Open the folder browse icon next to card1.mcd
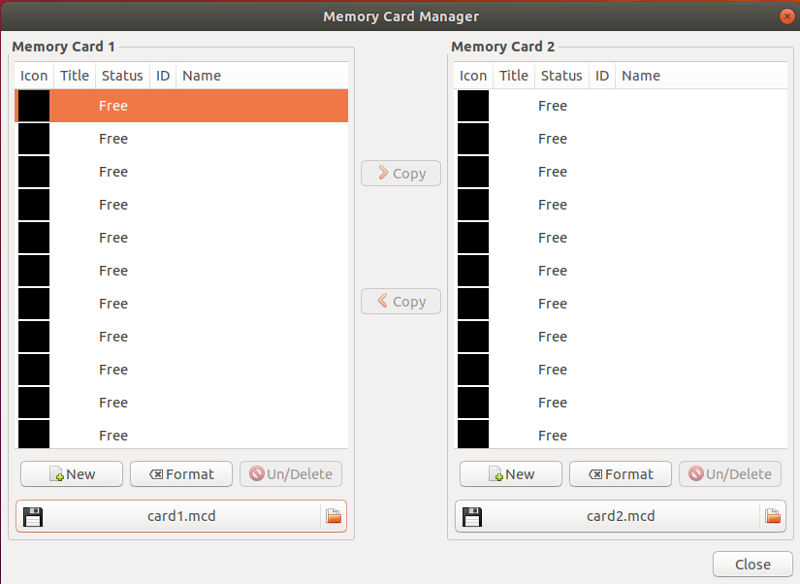This screenshot has height=584, width=800. coord(333,516)
